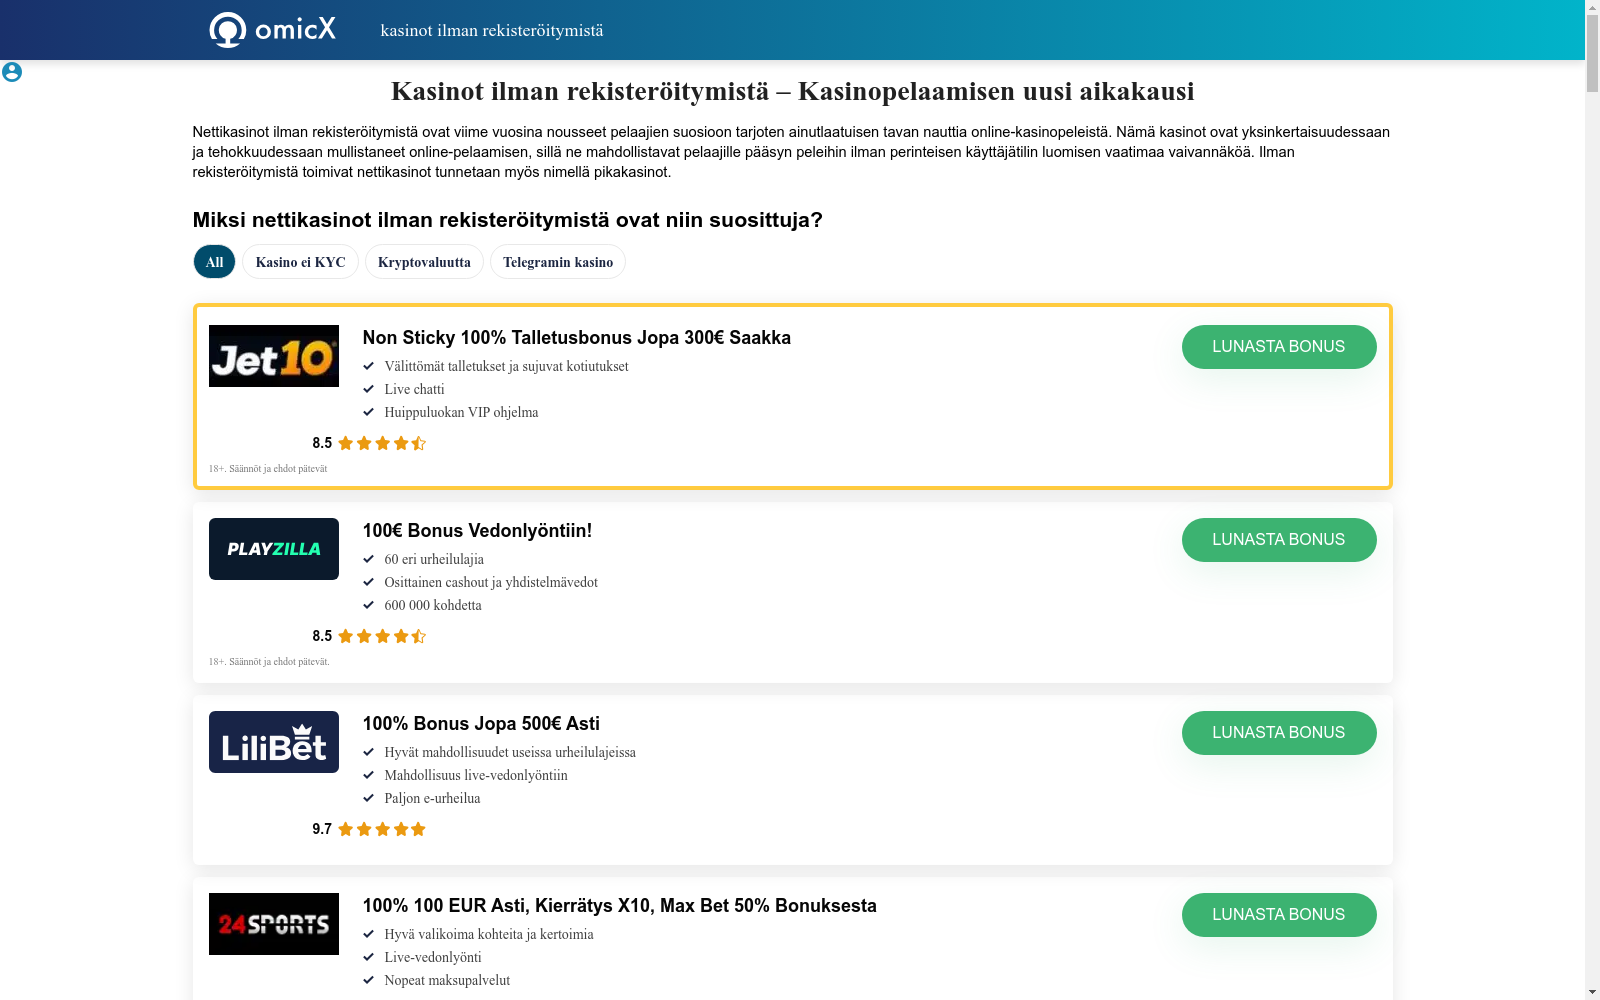The height and width of the screenshot is (1000, 1600).
Task: Select the Telegramin kasino filter
Action: pyautogui.click(x=558, y=262)
